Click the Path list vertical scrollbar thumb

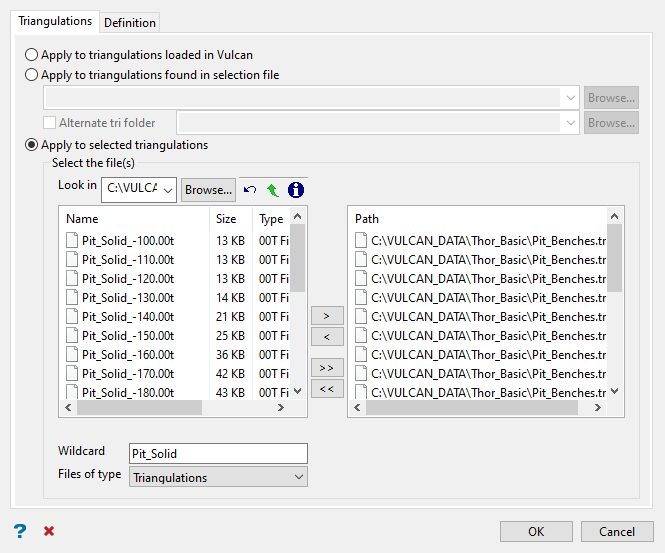pos(614,258)
